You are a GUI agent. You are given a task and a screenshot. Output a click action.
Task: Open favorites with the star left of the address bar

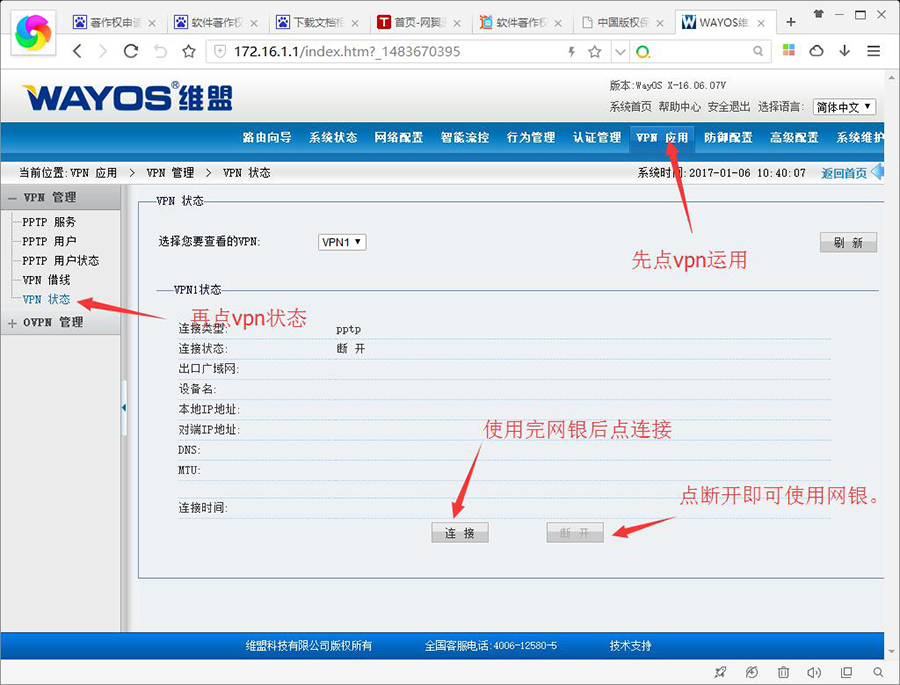(x=189, y=52)
